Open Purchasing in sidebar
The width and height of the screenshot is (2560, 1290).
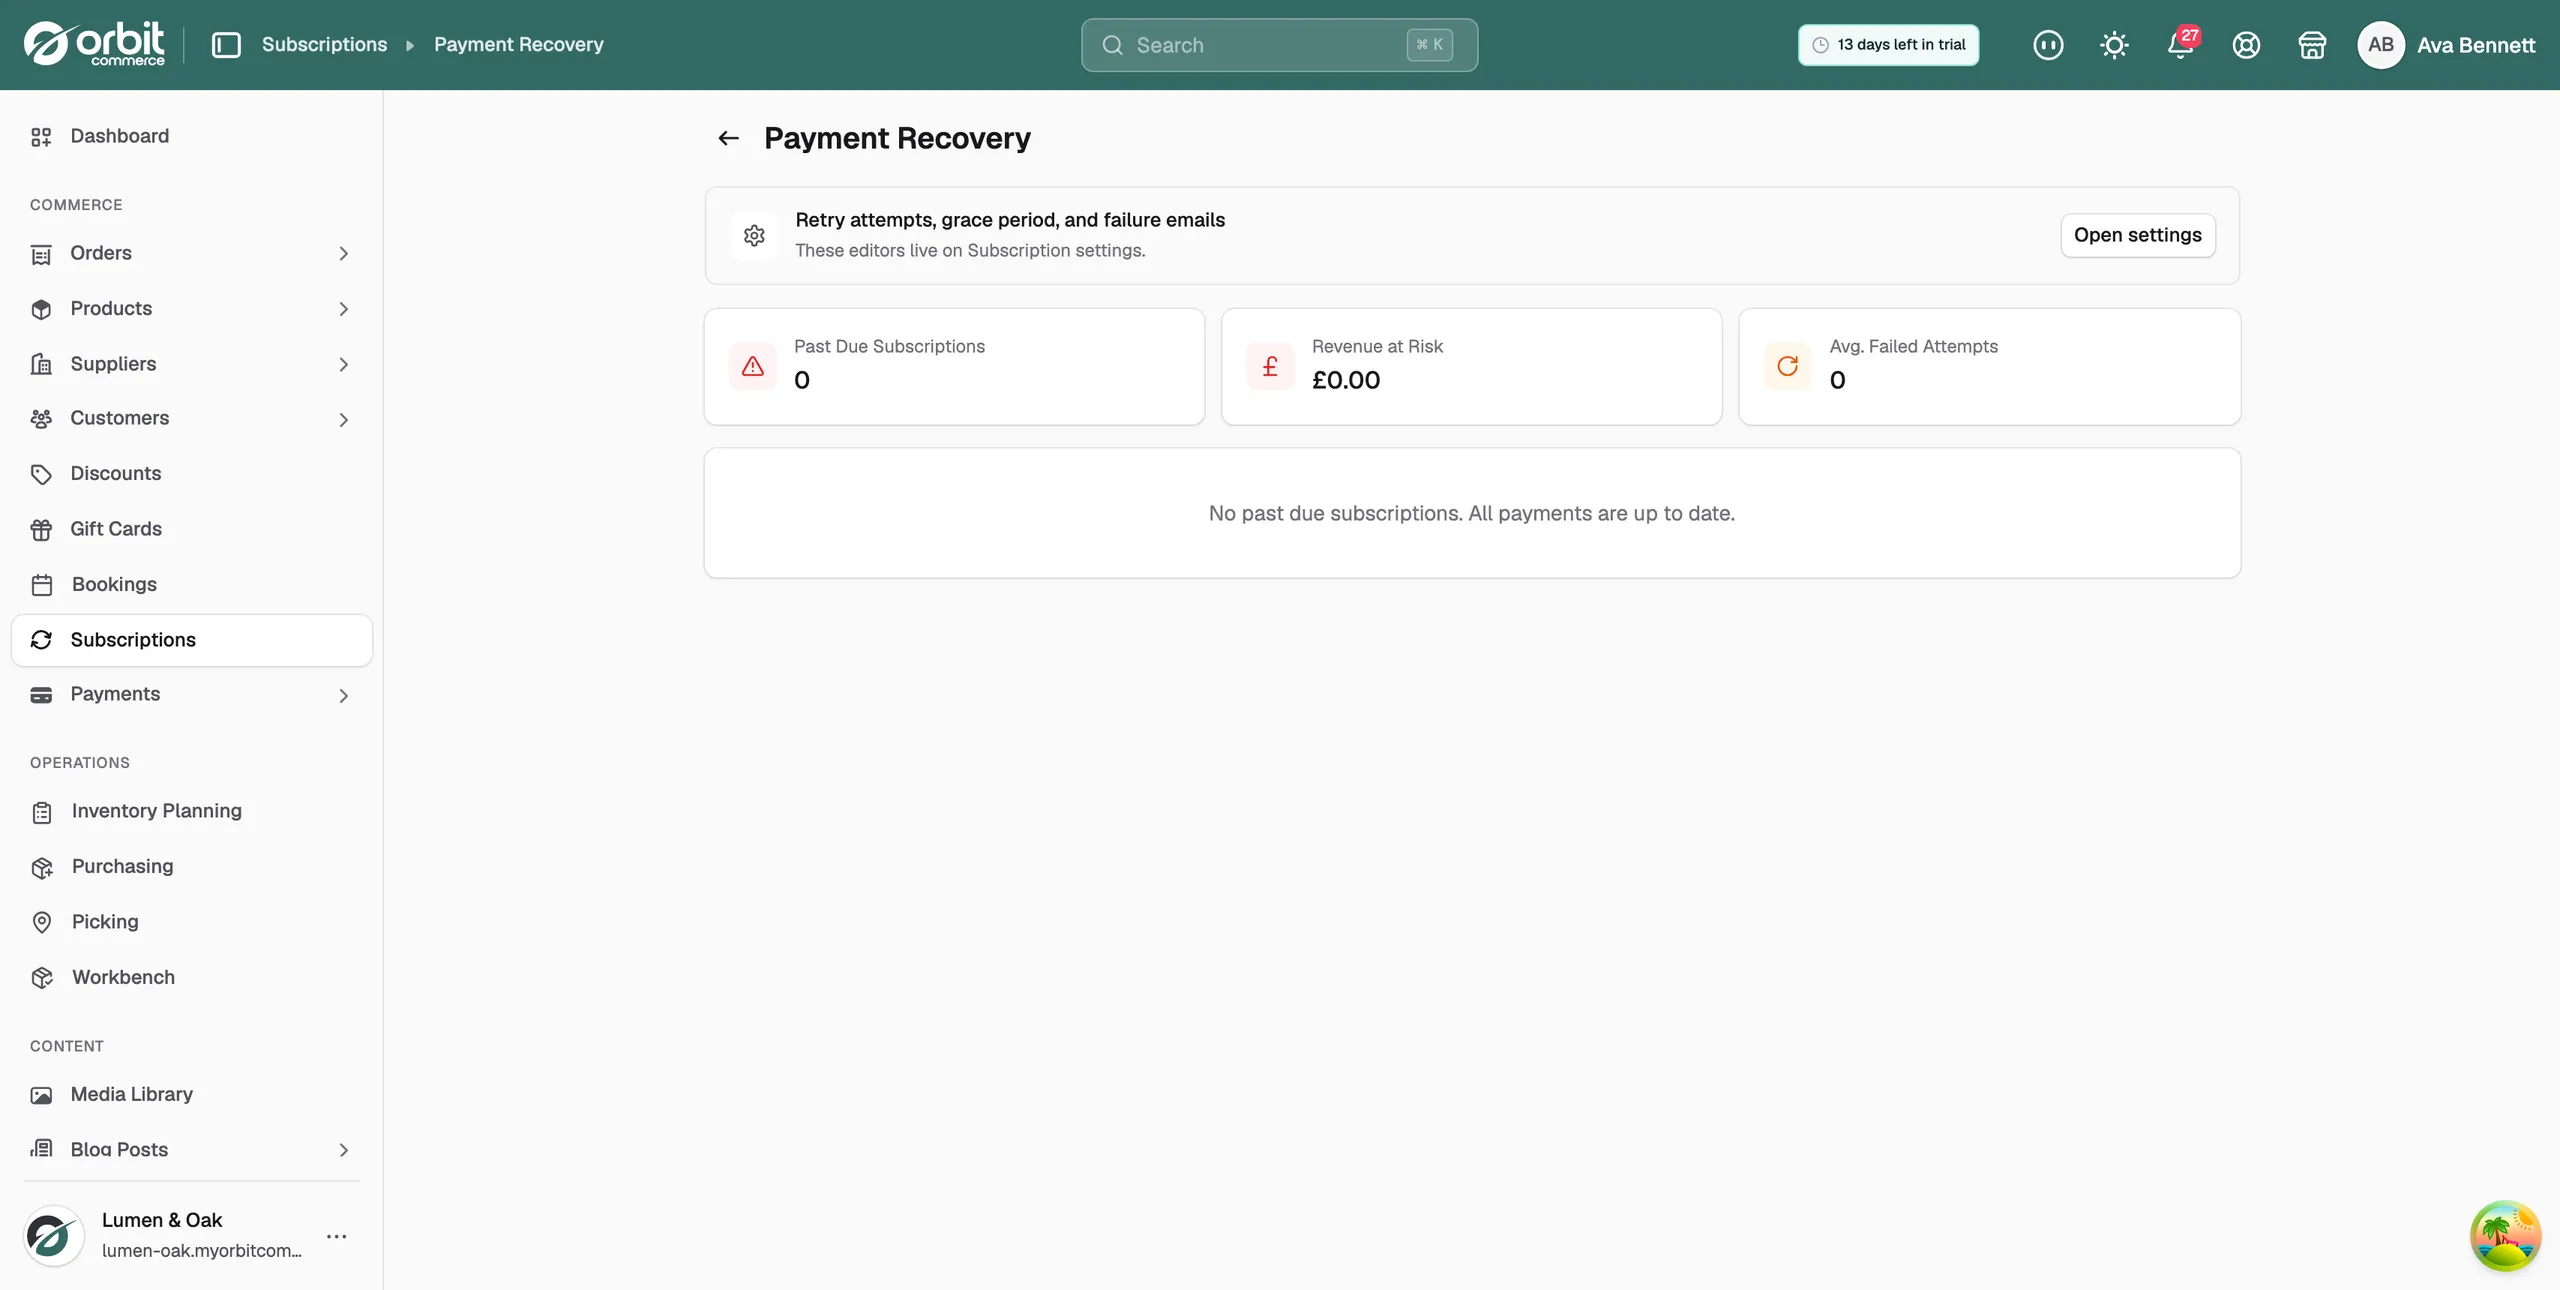tap(191, 867)
